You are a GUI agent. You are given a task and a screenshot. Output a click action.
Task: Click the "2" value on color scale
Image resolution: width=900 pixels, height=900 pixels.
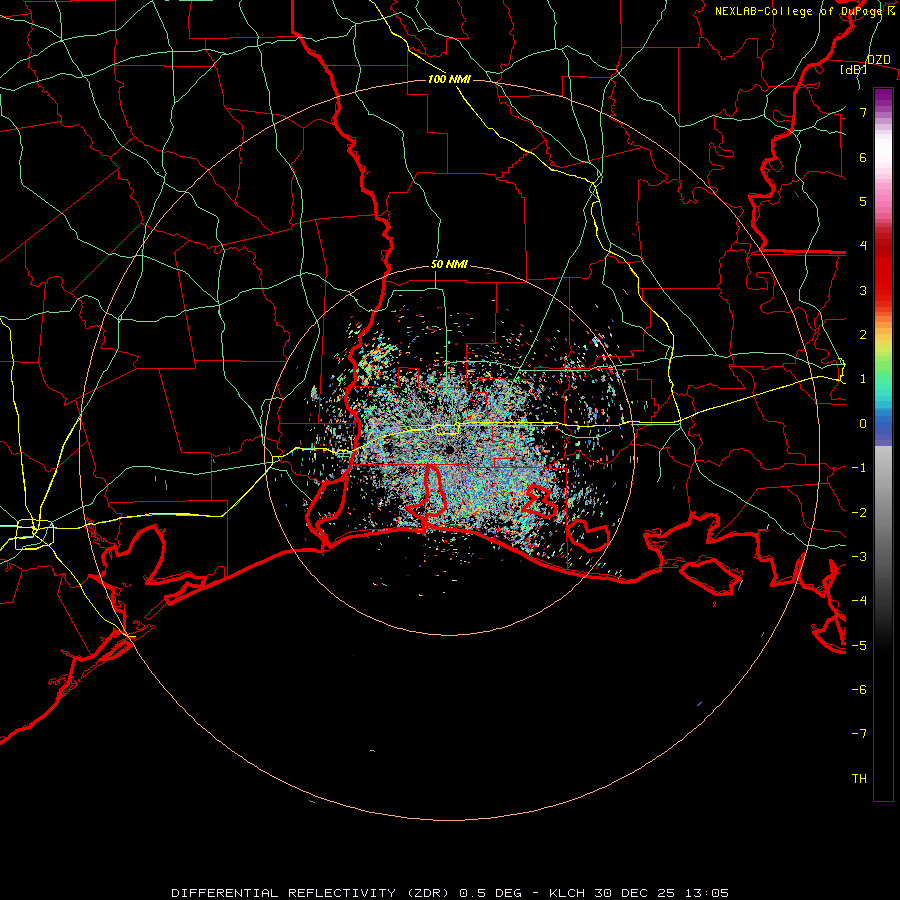point(863,335)
